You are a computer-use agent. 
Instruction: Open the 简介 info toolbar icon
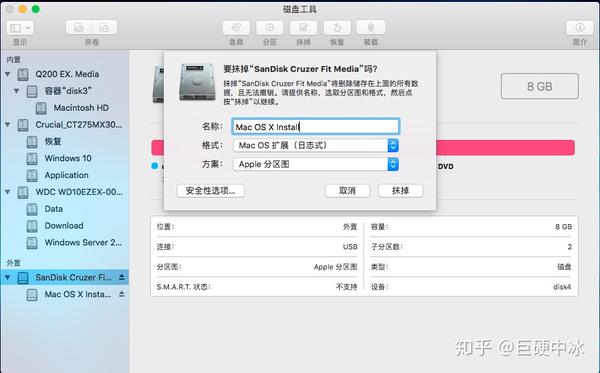[x=580, y=28]
